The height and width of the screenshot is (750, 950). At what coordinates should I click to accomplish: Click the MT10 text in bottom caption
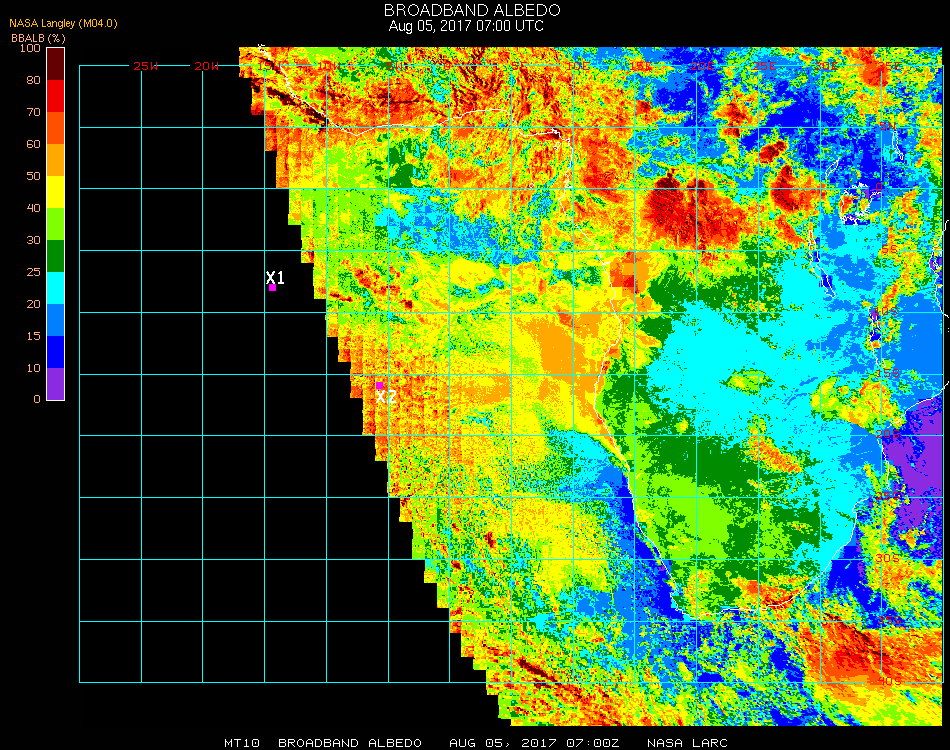243,743
